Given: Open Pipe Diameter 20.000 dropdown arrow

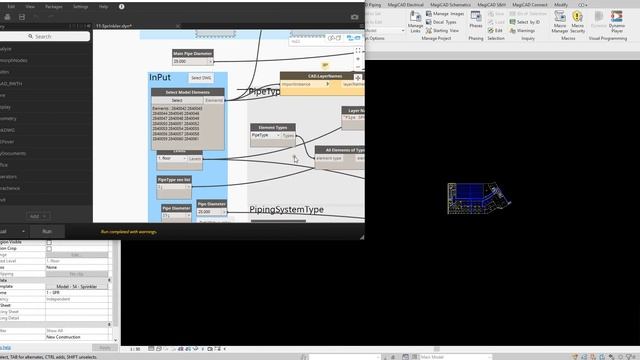Looking at the screenshot, I should [x=224, y=212].
